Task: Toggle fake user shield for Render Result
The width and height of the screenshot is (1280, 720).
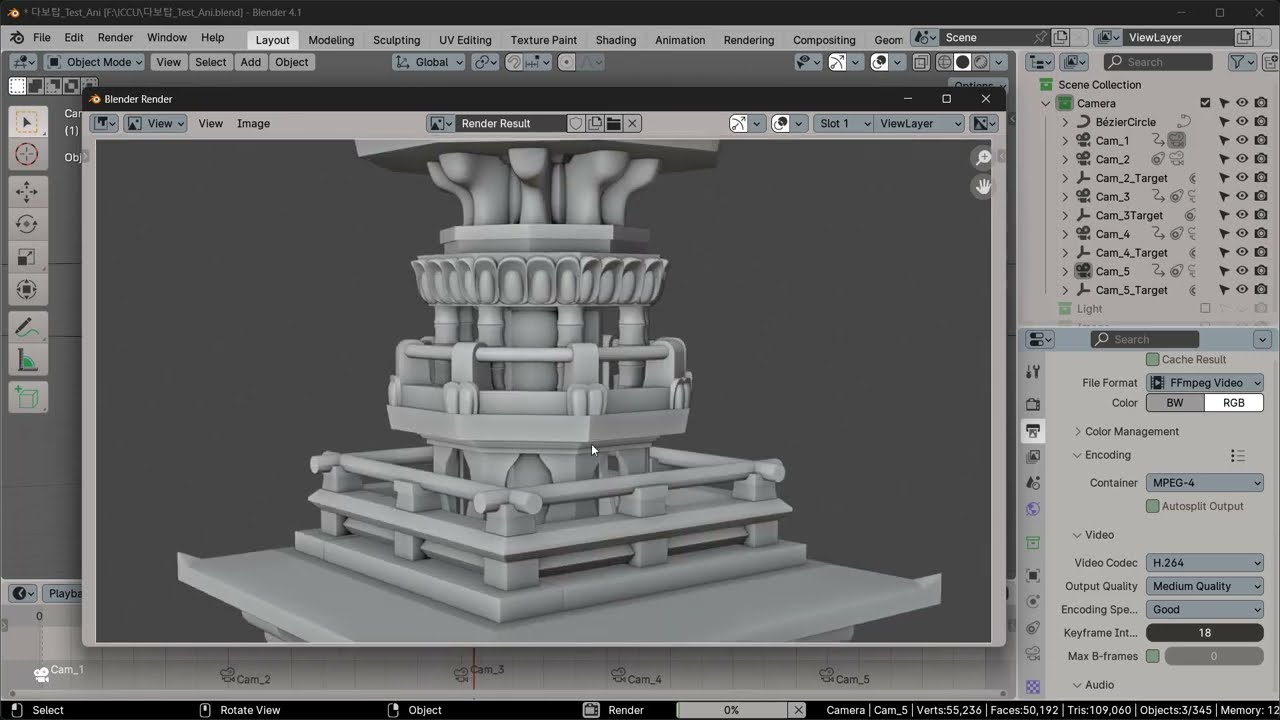Action: point(576,123)
